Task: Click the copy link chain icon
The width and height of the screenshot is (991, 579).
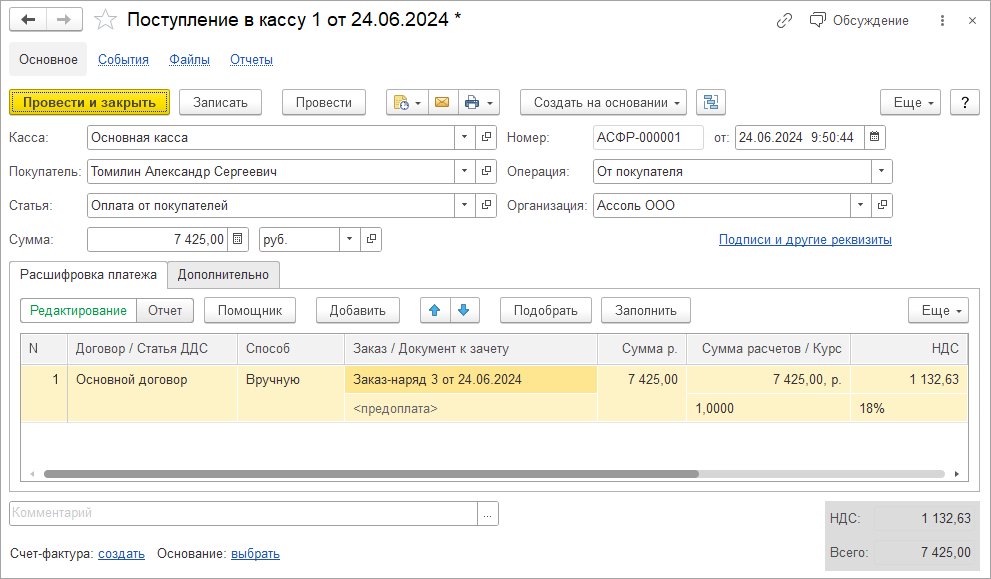Action: click(785, 20)
